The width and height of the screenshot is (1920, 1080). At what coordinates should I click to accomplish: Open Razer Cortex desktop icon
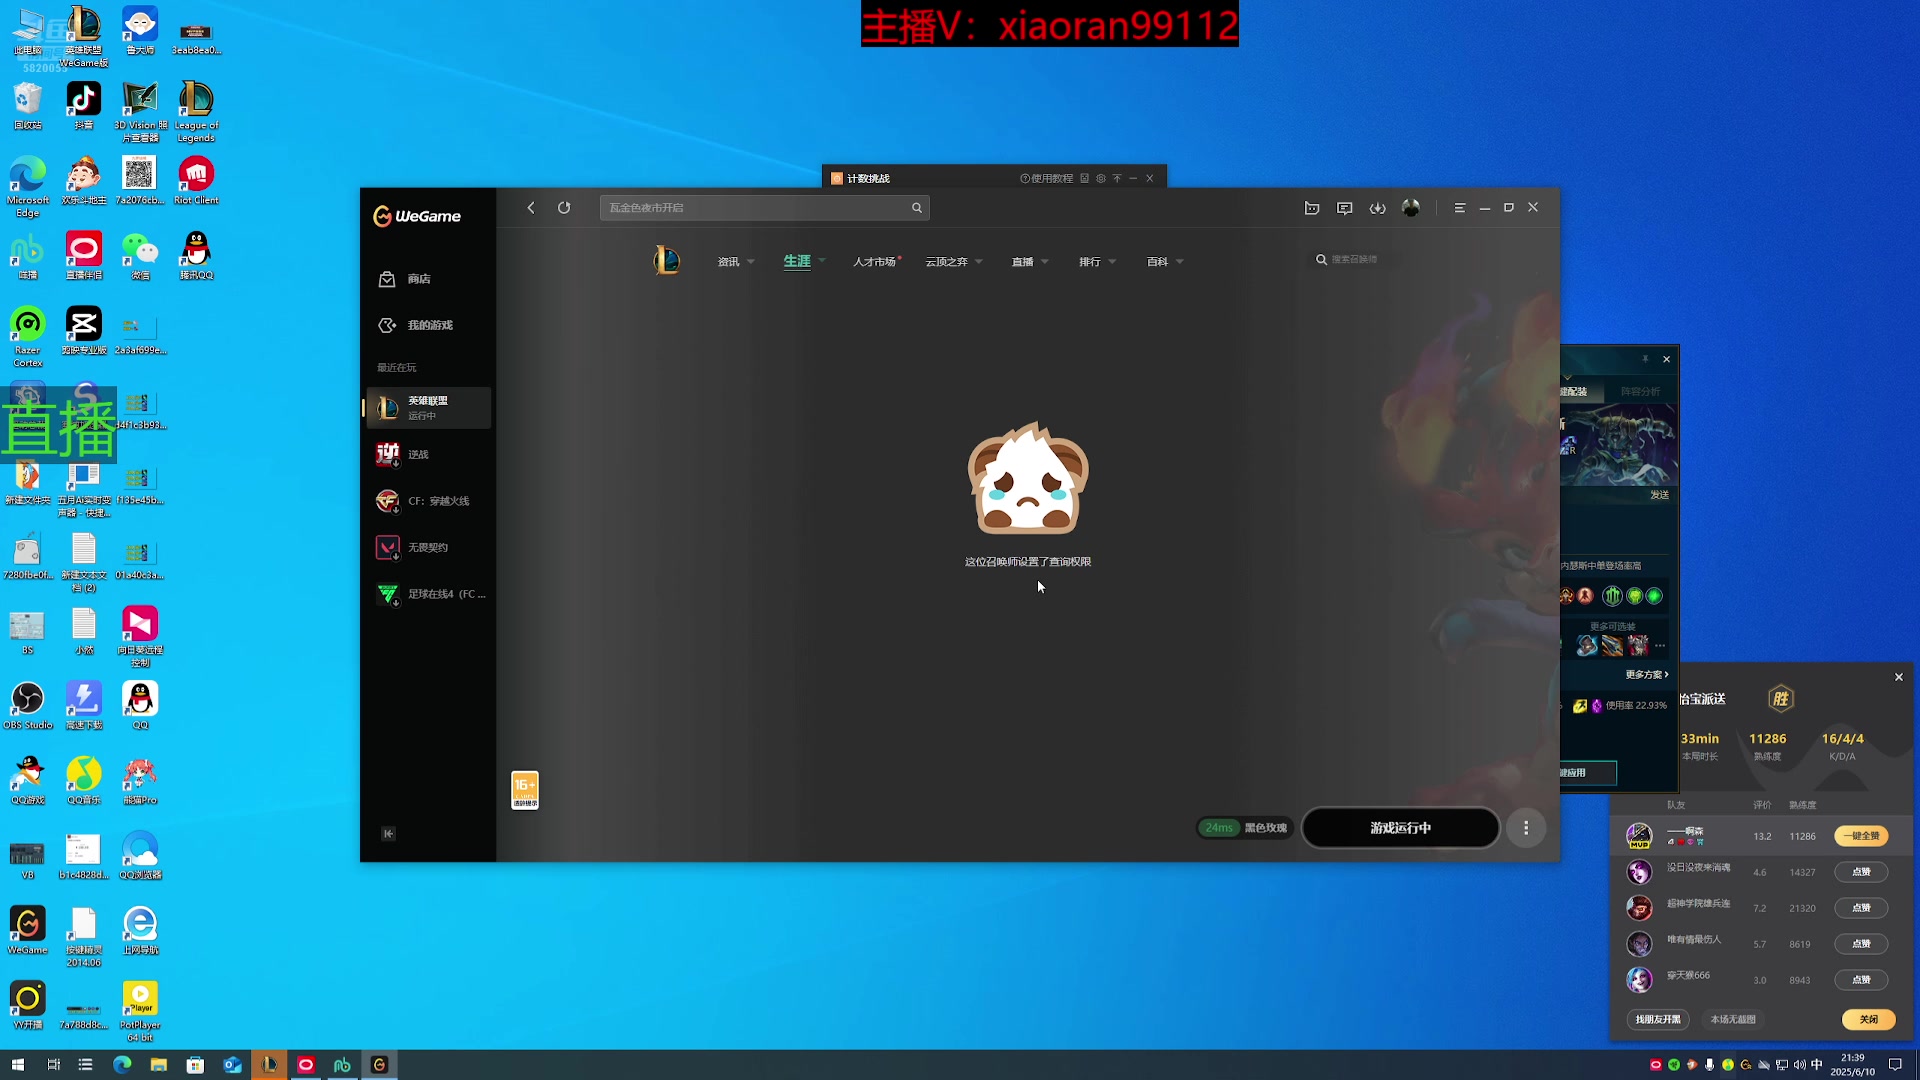(28, 336)
